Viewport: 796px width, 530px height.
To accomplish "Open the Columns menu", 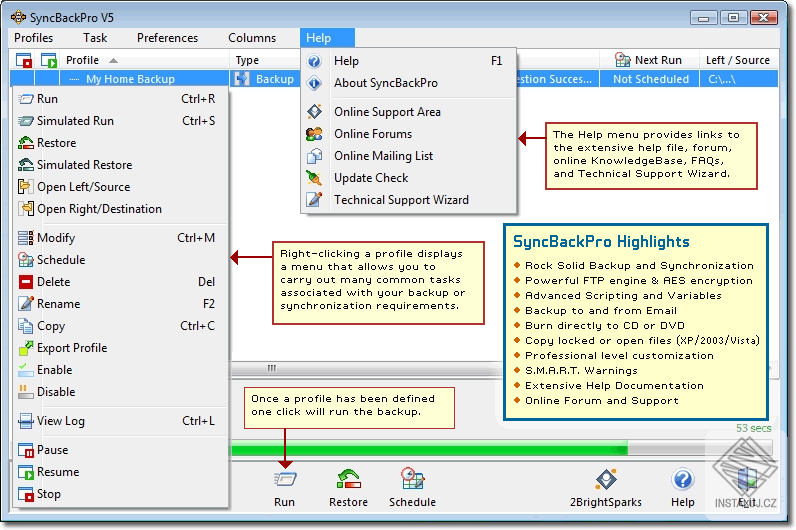I will (x=252, y=38).
